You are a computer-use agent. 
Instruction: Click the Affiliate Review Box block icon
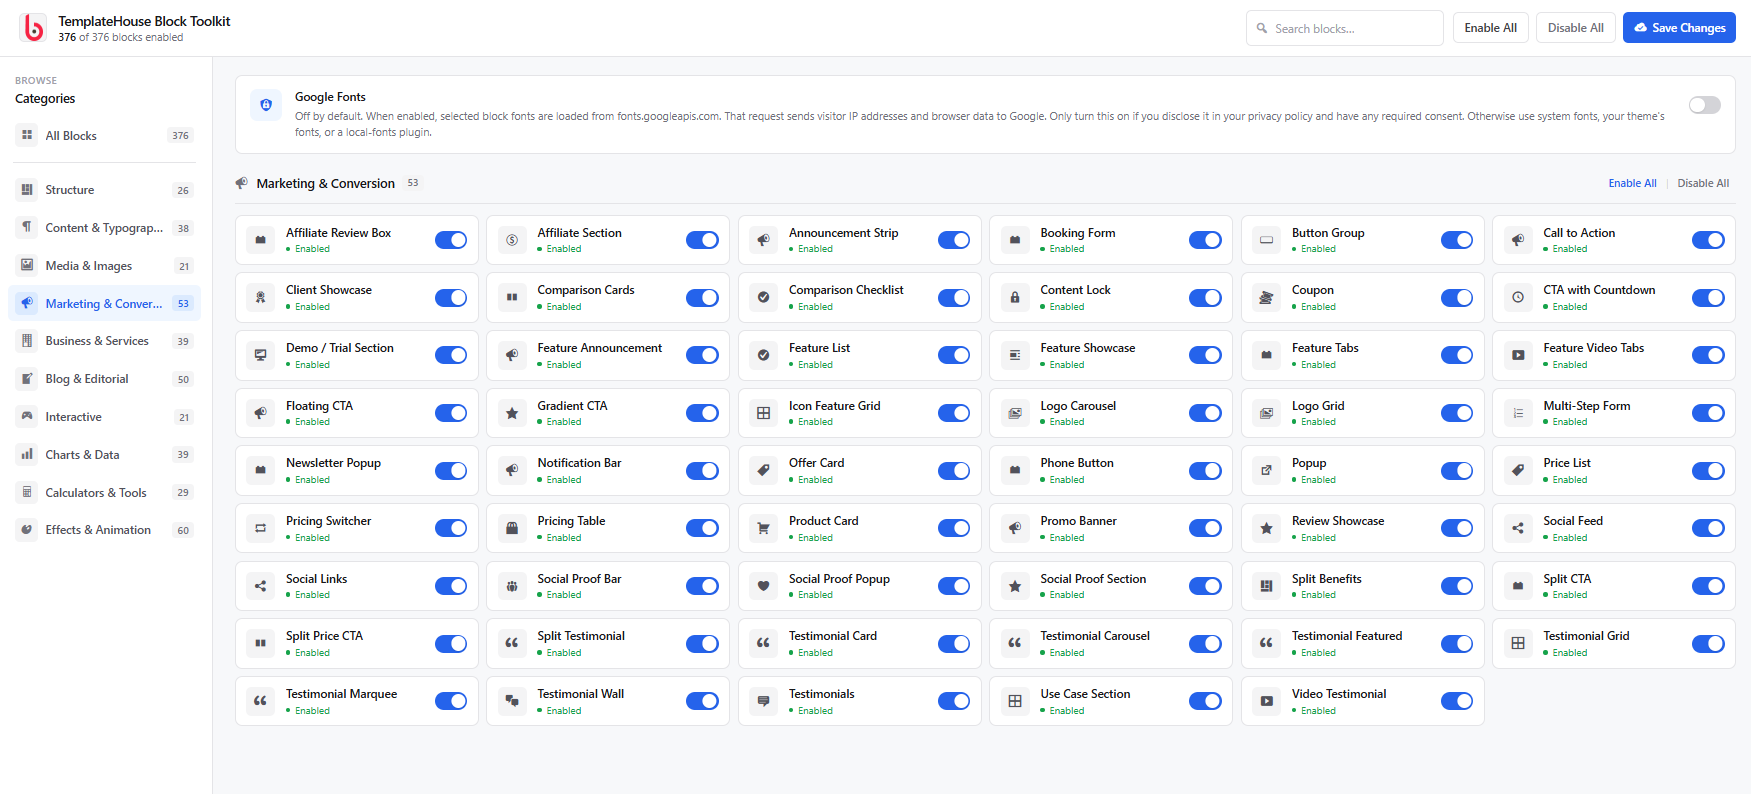point(261,240)
